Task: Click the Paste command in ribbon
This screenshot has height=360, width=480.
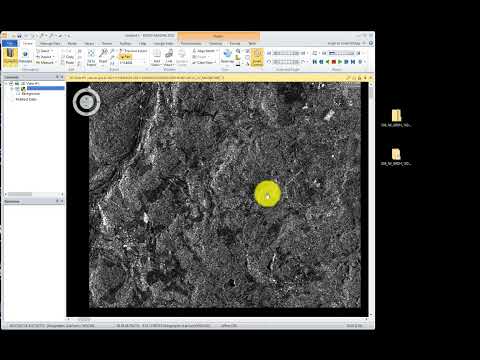Action: 68,62
